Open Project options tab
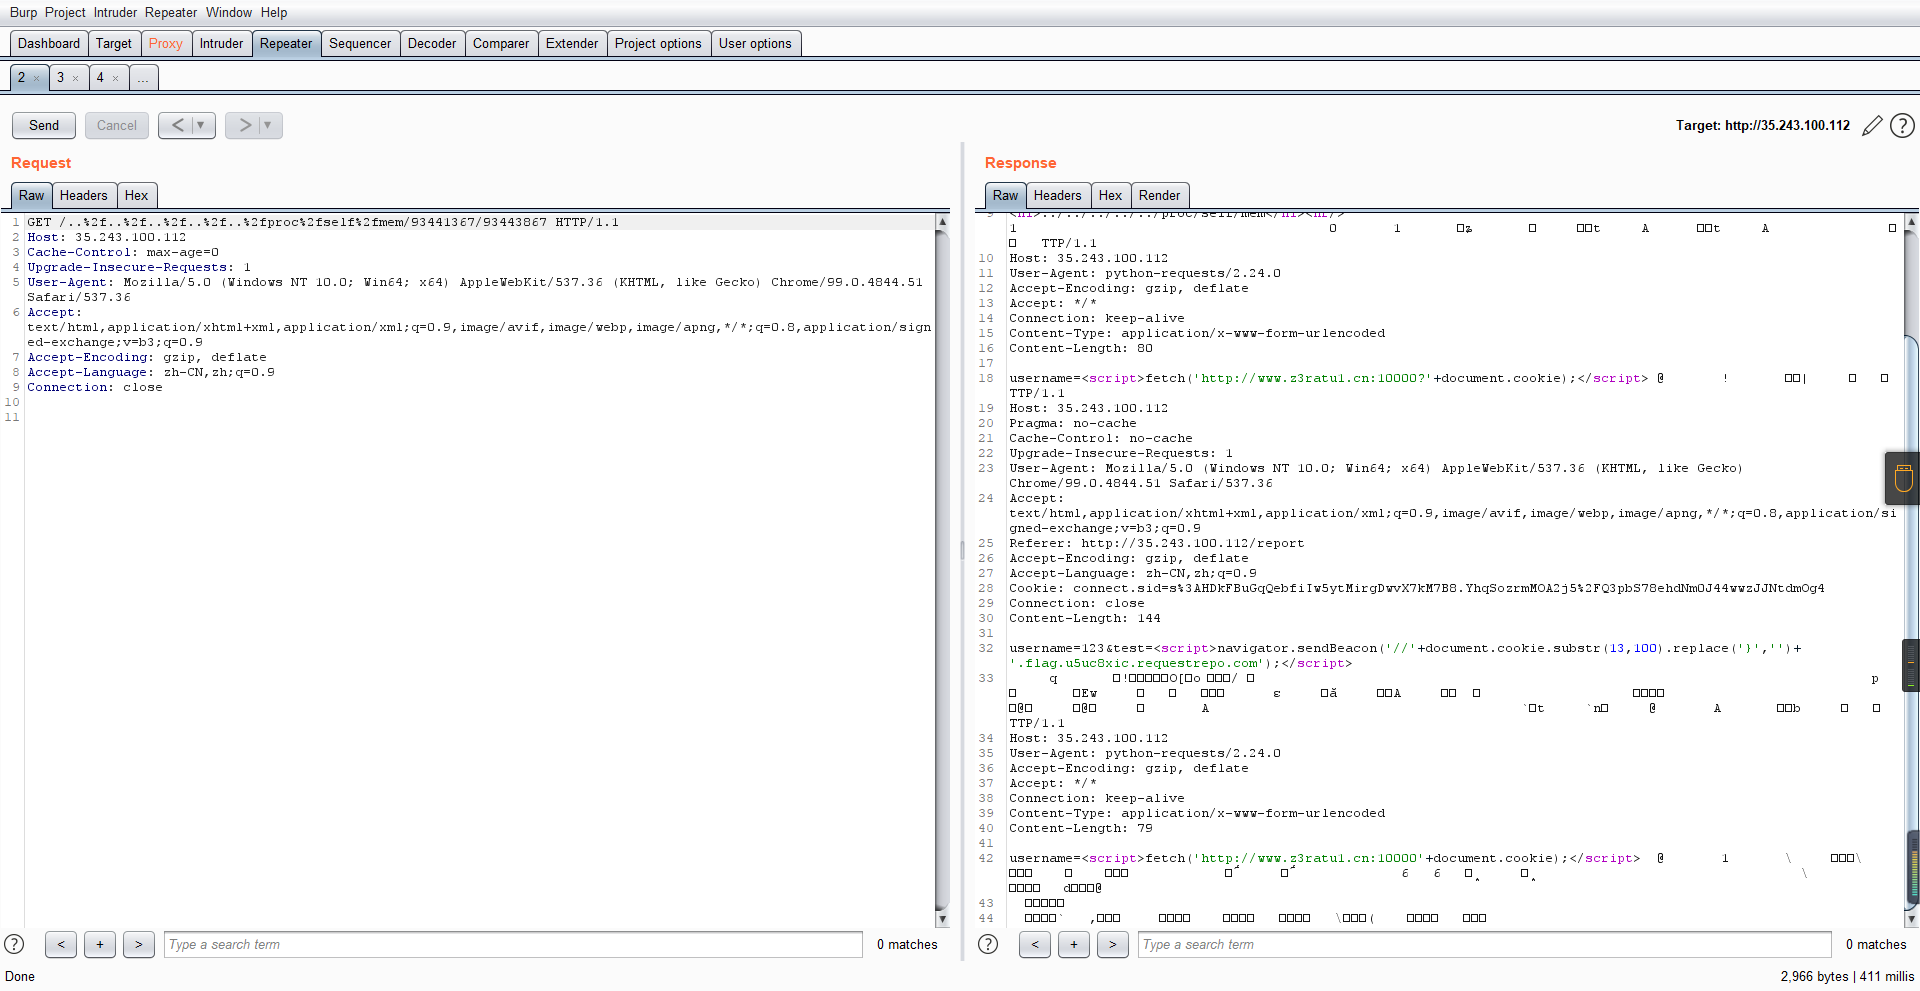The image size is (1920, 991). pos(658,44)
